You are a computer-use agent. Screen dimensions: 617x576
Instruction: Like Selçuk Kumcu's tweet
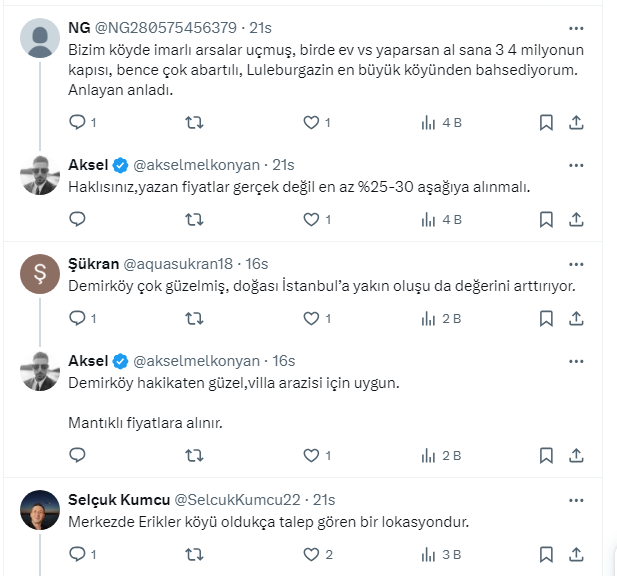pyautogui.click(x=312, y=553)
